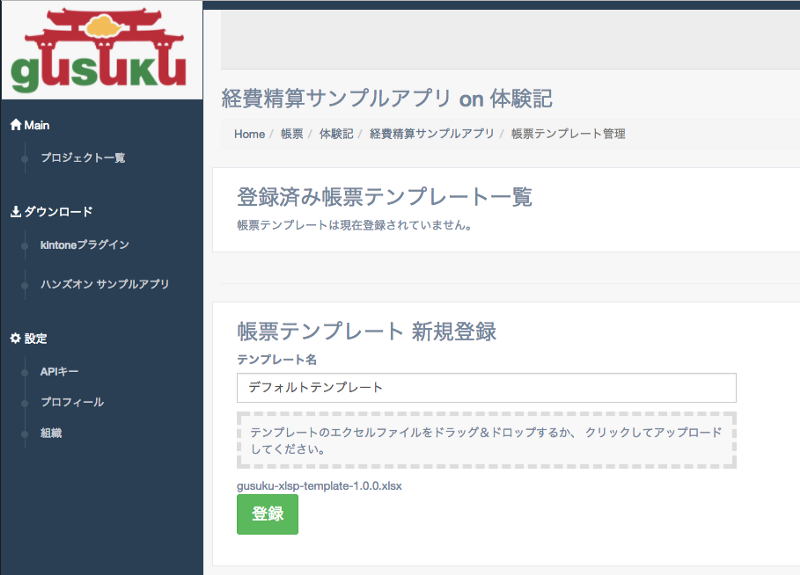The image size is (800, 575).
Task: Open ハンズオン サンプルアプリ in the sidebar
Action: 105,284
